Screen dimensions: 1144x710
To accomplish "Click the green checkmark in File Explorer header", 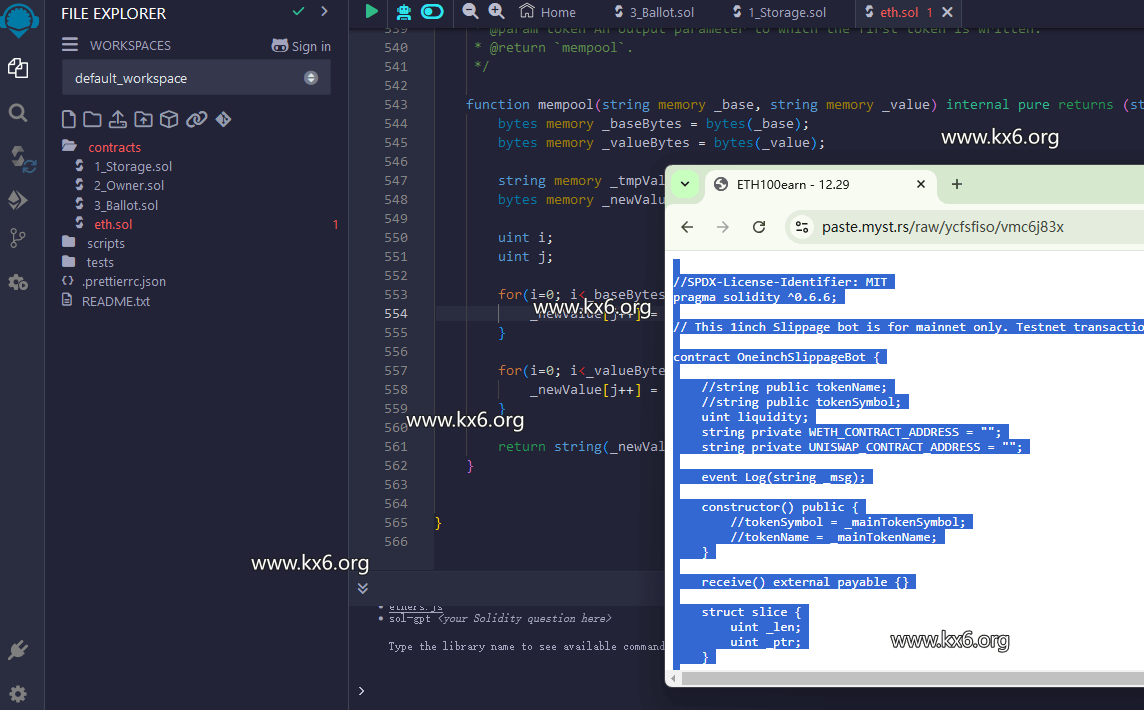I will [x=297, y=13].
